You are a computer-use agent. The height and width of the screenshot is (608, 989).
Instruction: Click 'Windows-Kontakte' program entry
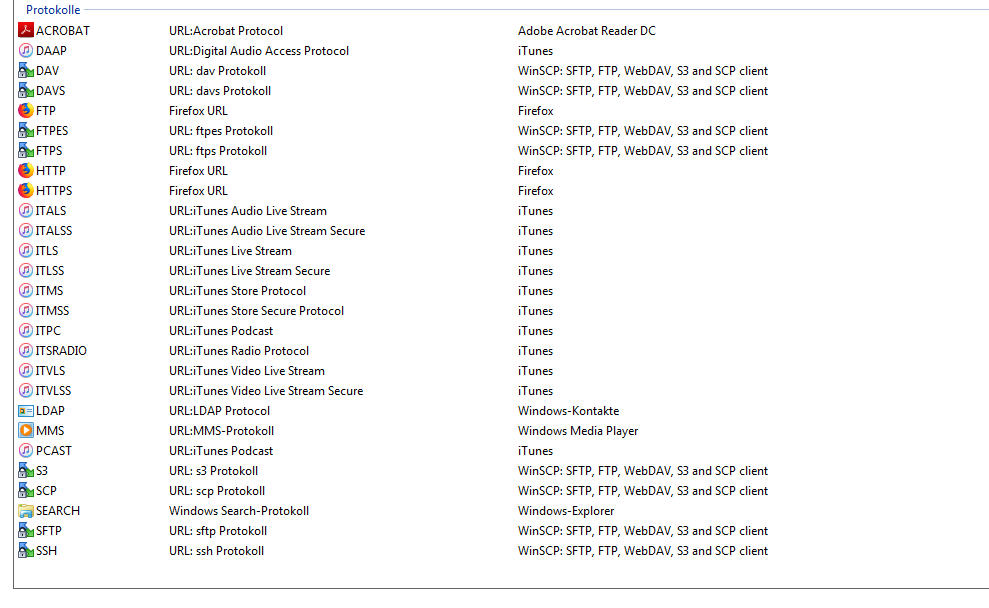click(568, 411)
